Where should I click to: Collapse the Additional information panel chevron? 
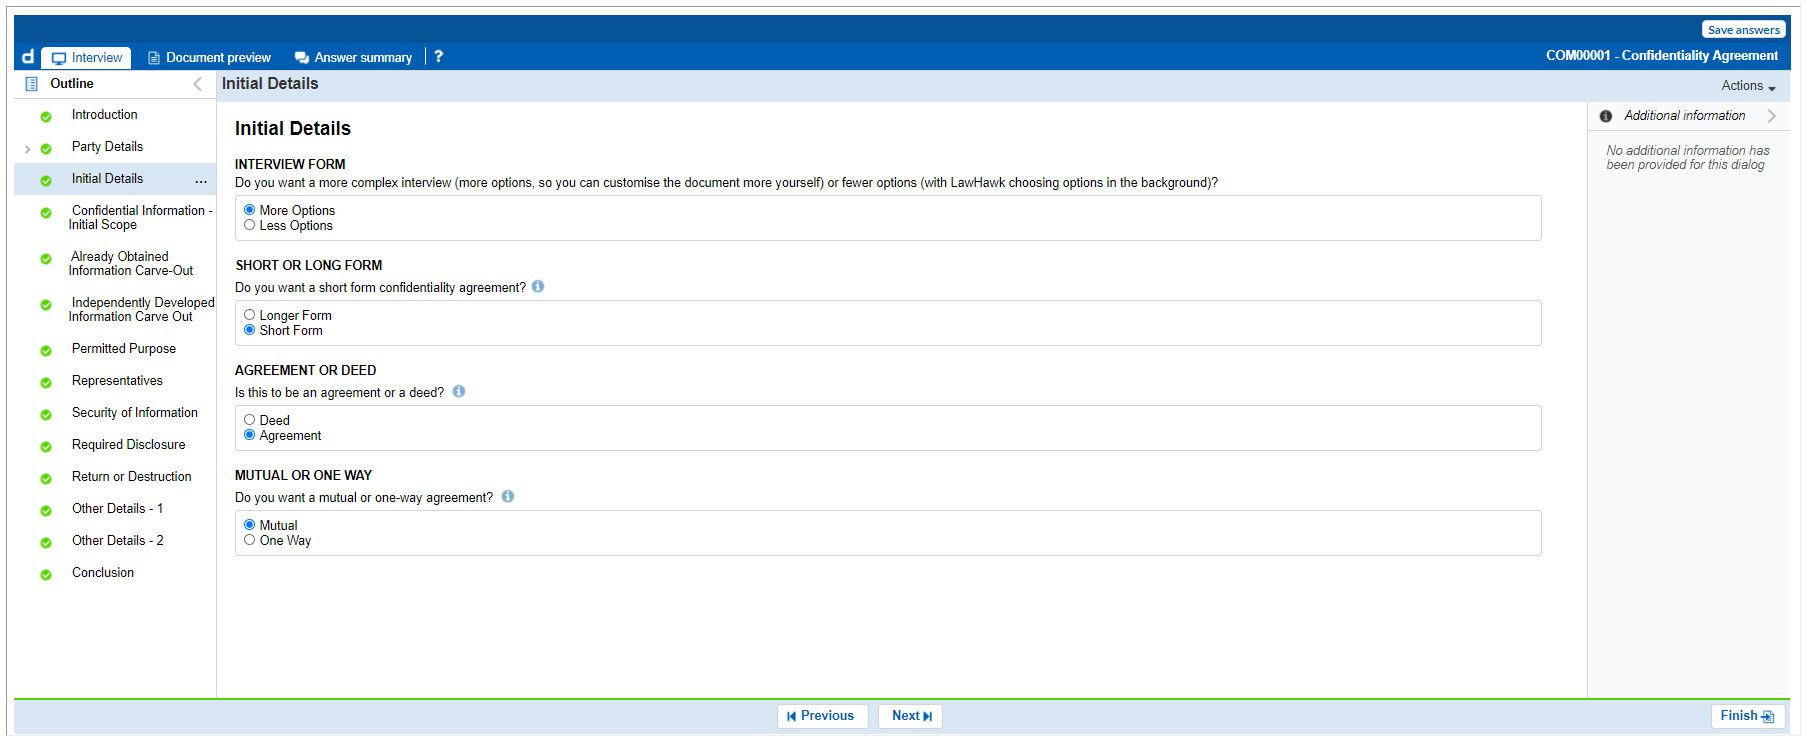(x=1771, y=116)
